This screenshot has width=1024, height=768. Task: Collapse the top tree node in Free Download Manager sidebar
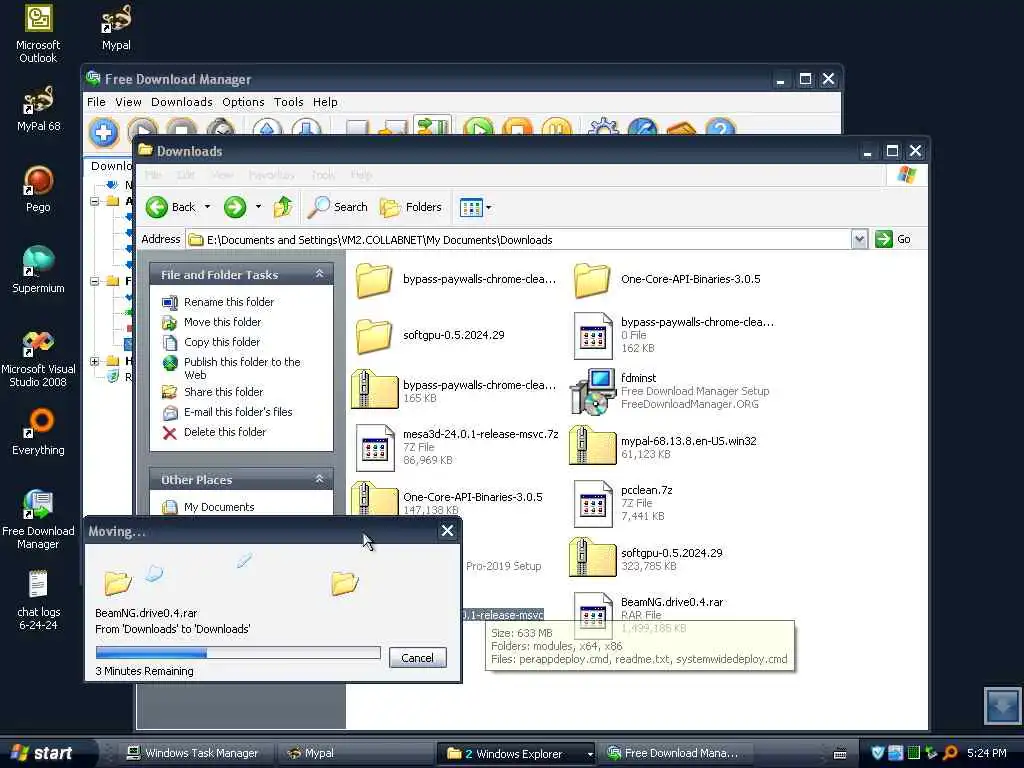pos(95,201)
